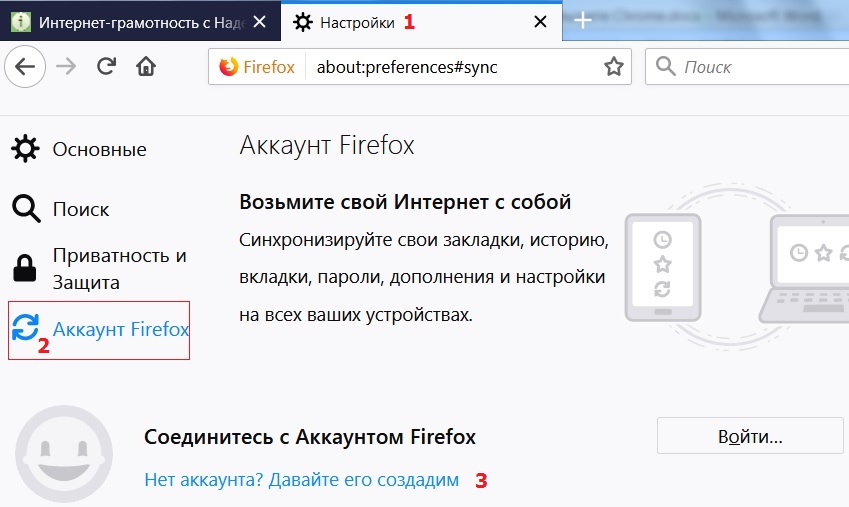Viewport: 849px width, 507px height.
Task: Click the Аккаунт Firefox page heading
Action: click(x=326, y=145)
